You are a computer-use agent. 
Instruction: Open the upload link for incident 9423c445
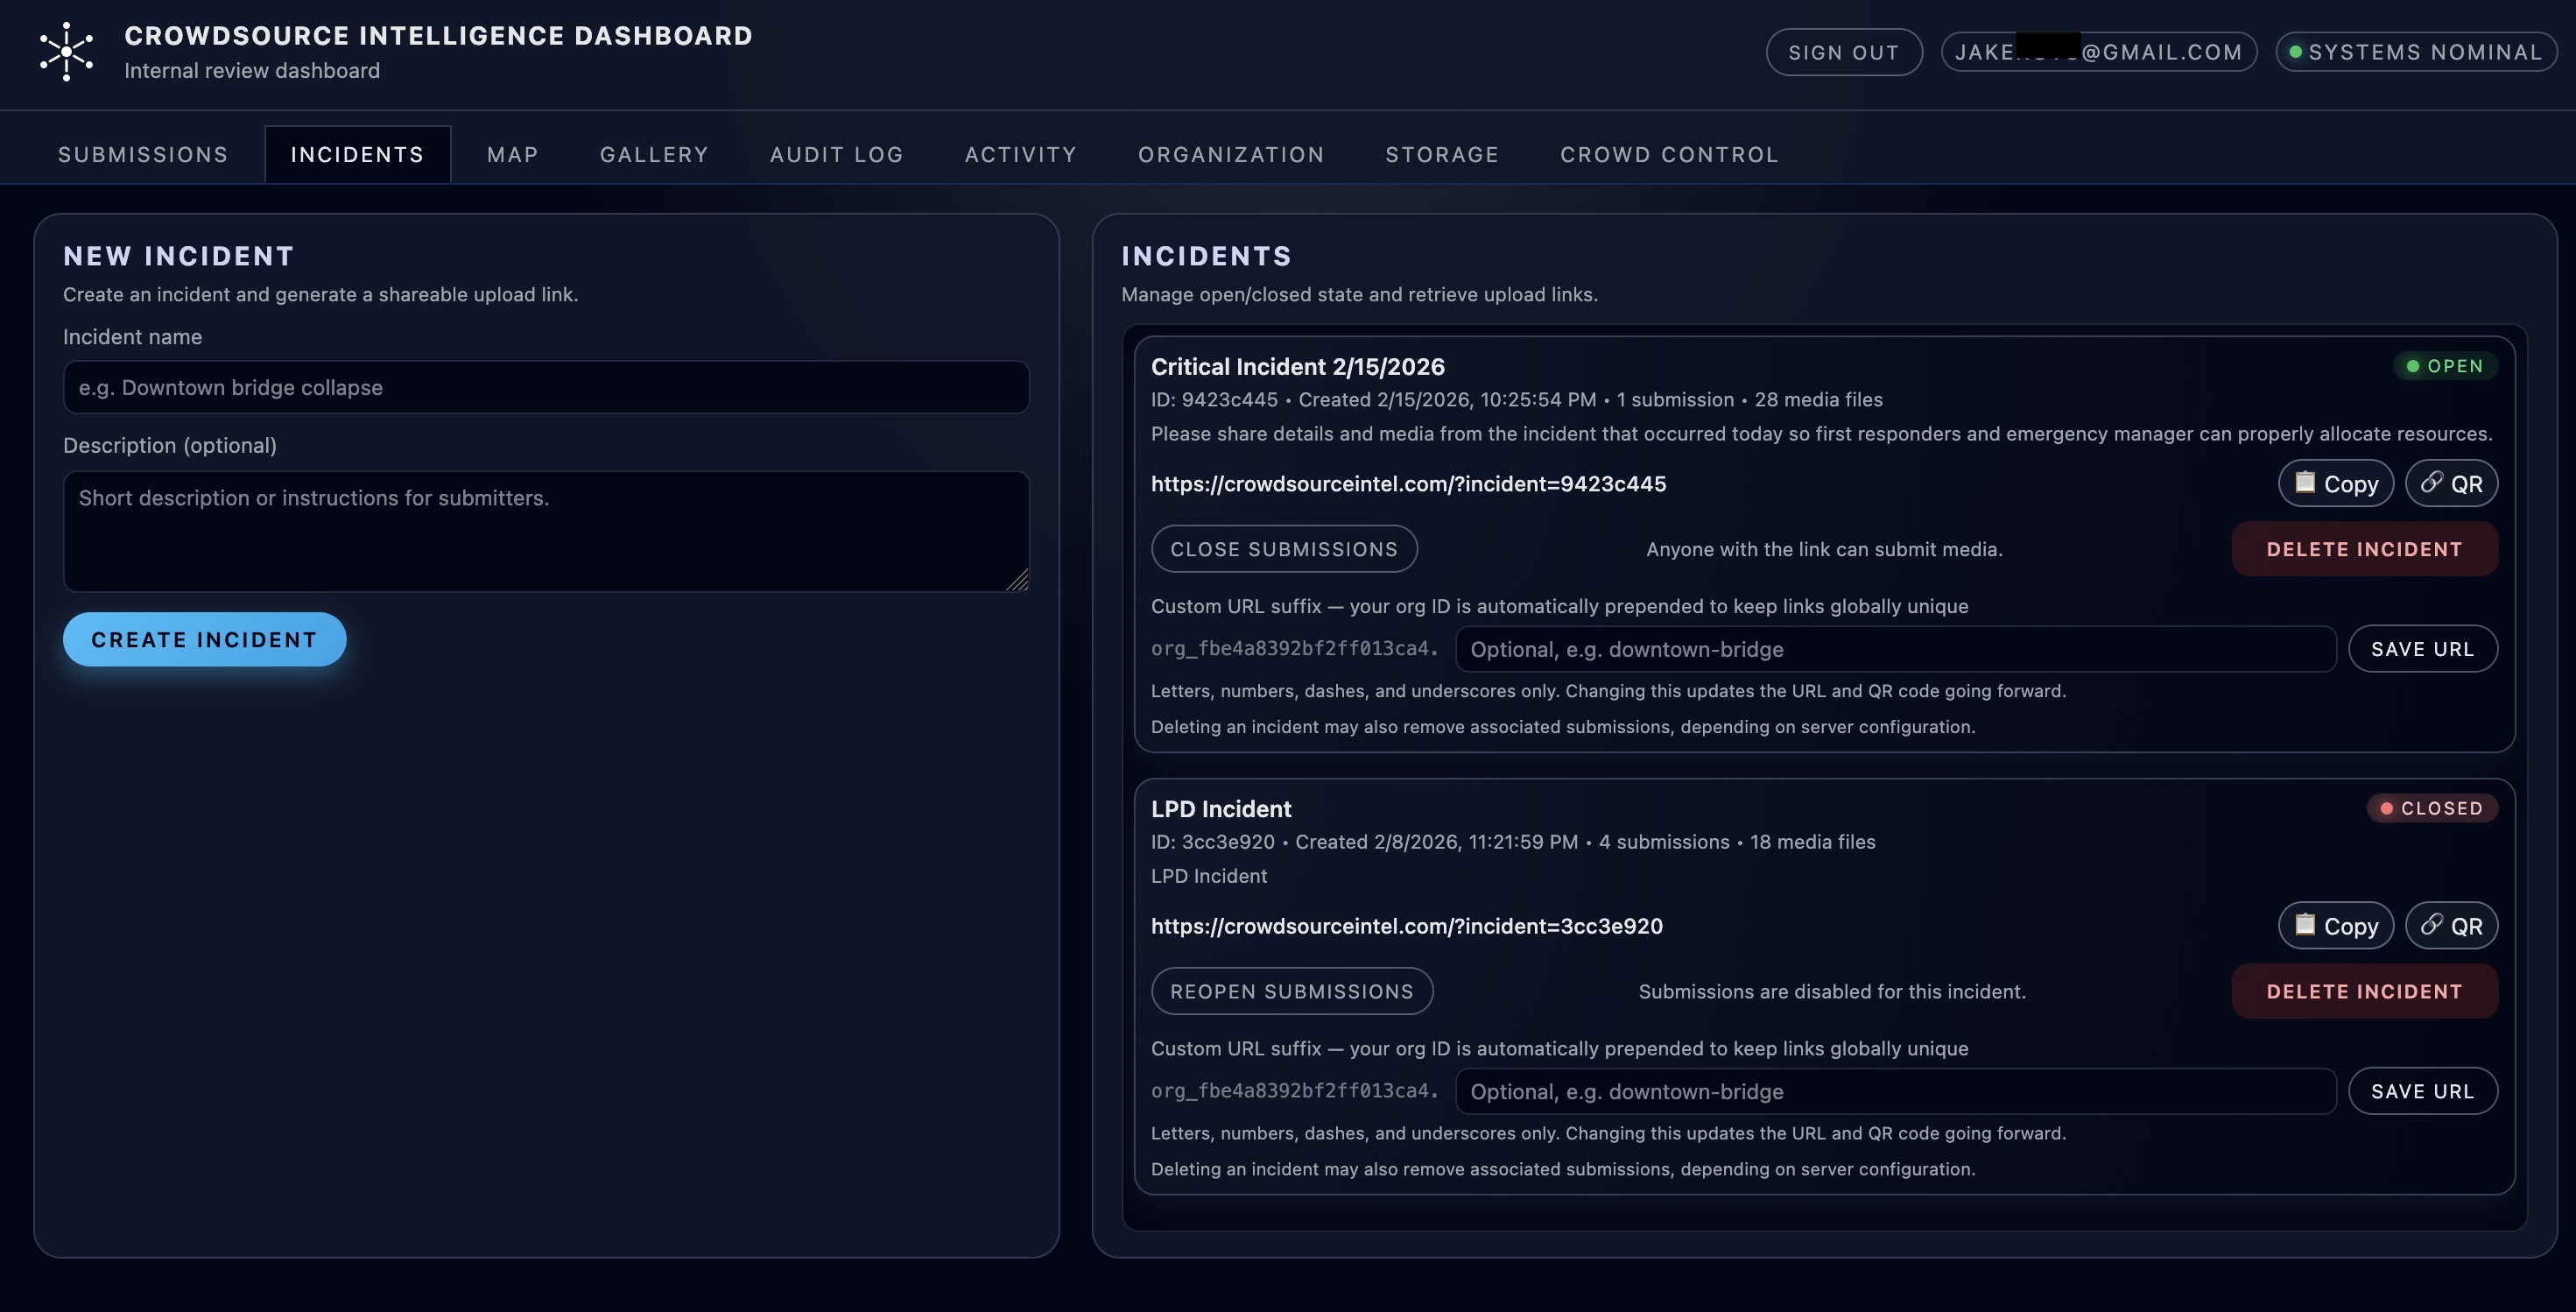tap(1408, 483)
